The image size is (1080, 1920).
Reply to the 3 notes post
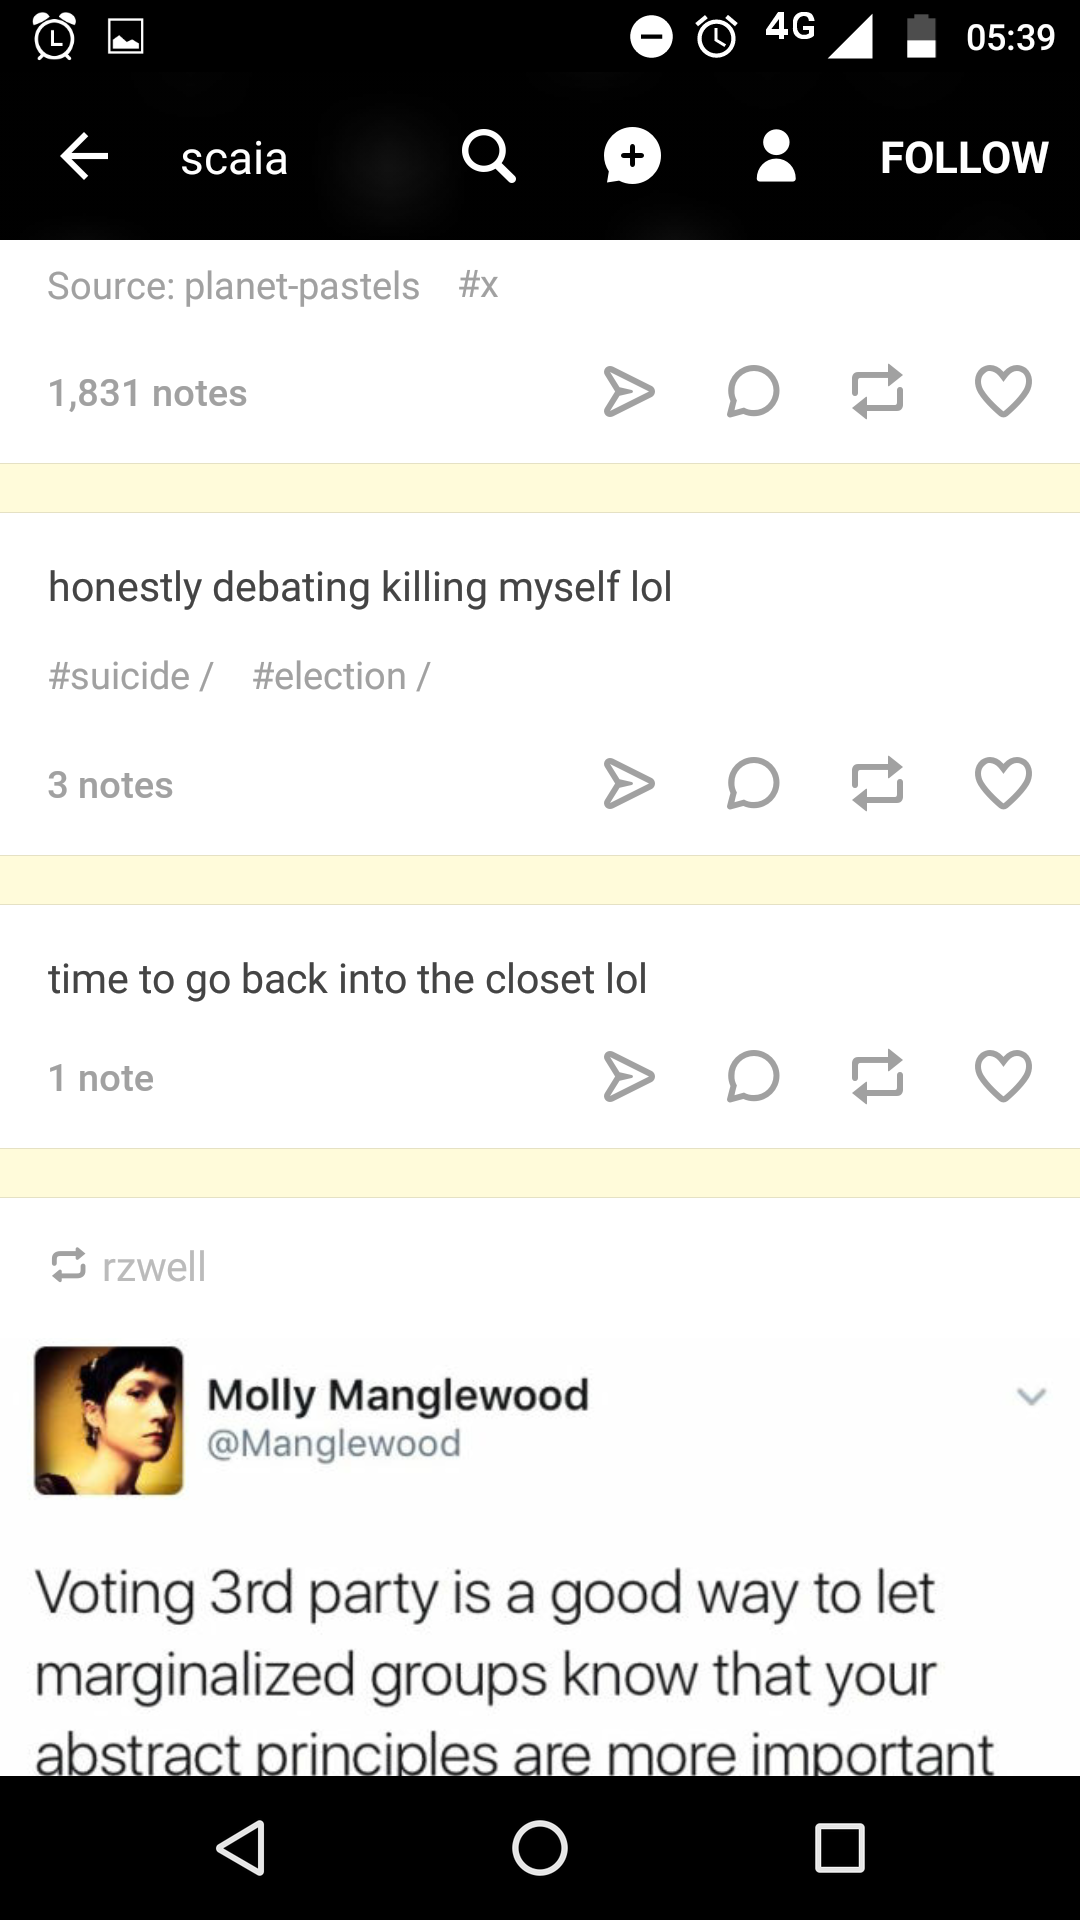tap(753, 783)
